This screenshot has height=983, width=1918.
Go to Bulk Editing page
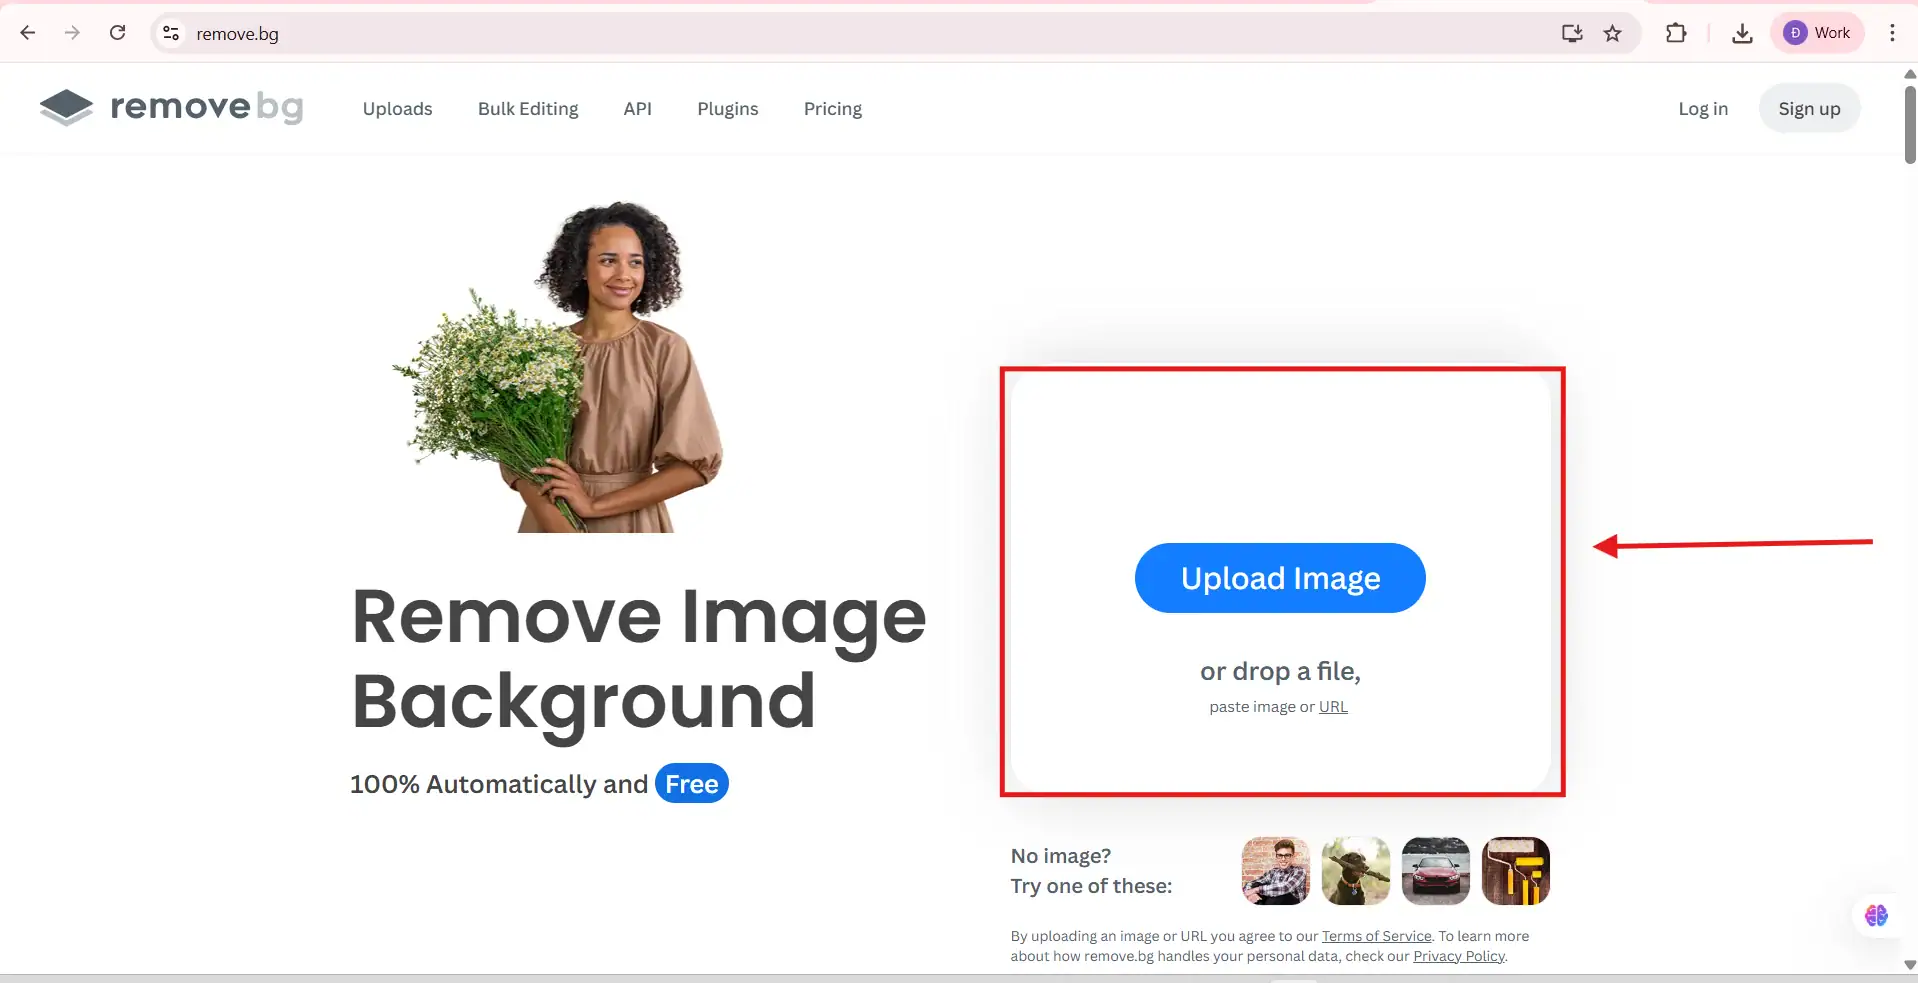[528, 109]
